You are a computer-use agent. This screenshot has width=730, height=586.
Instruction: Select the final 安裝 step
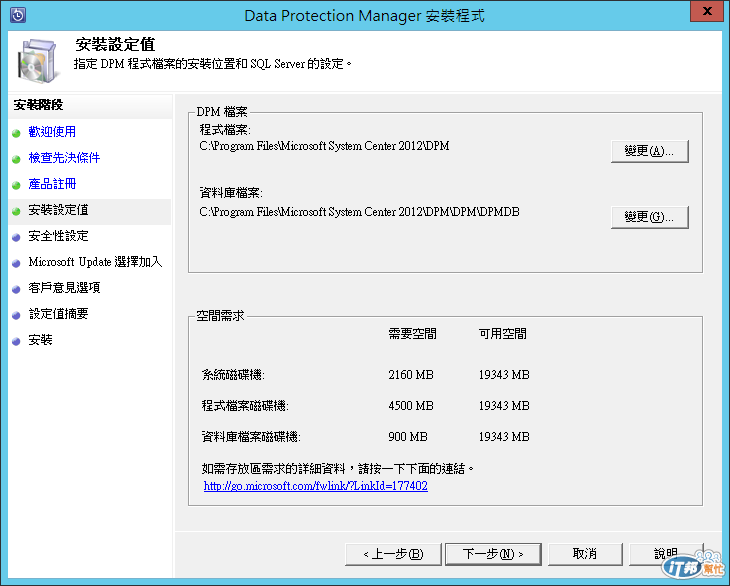click(41, 340)
